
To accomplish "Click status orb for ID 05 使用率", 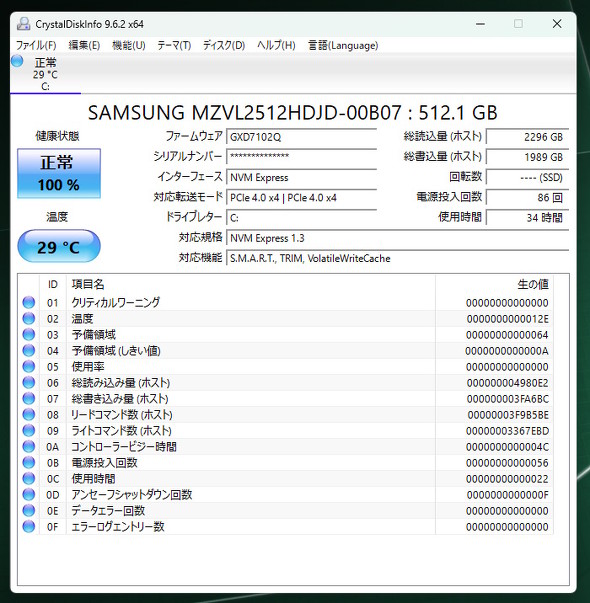I will click(28, 366).
